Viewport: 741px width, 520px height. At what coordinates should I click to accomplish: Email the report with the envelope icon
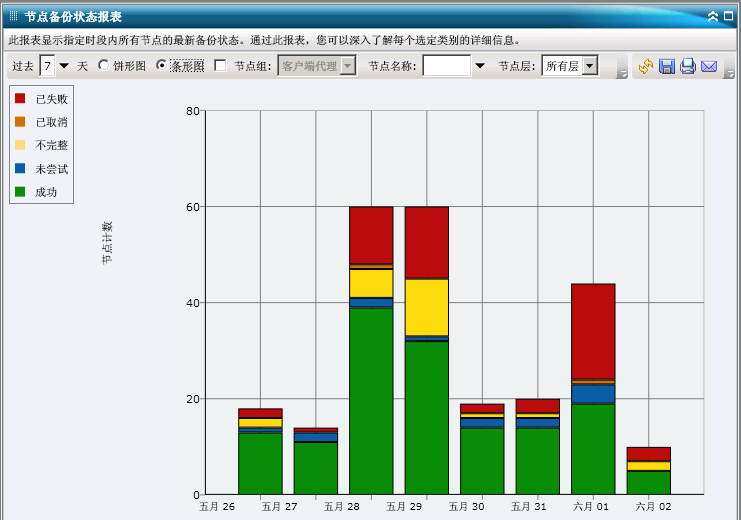tap(709, 66)
